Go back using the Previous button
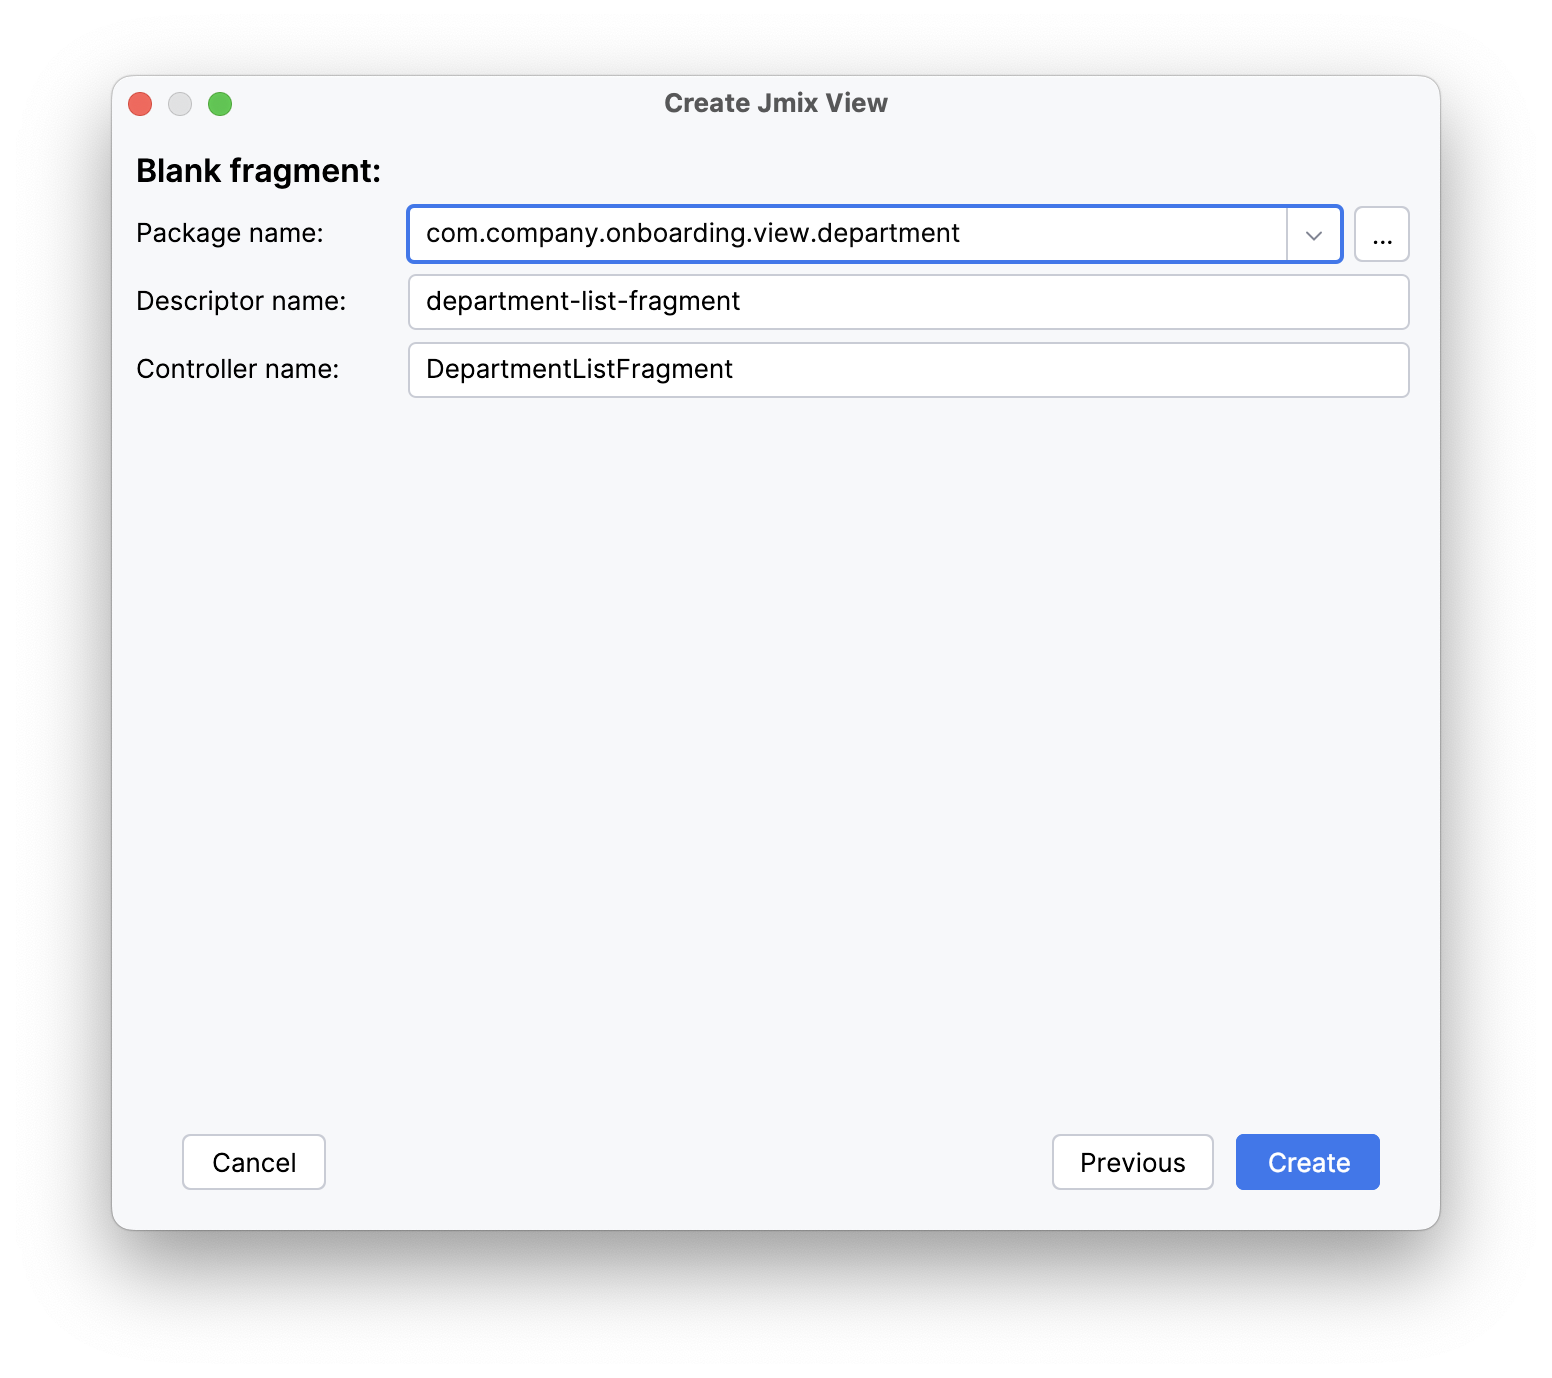The image size is (1552, 1378). pyautogui.click(x=1131, y=1162)
